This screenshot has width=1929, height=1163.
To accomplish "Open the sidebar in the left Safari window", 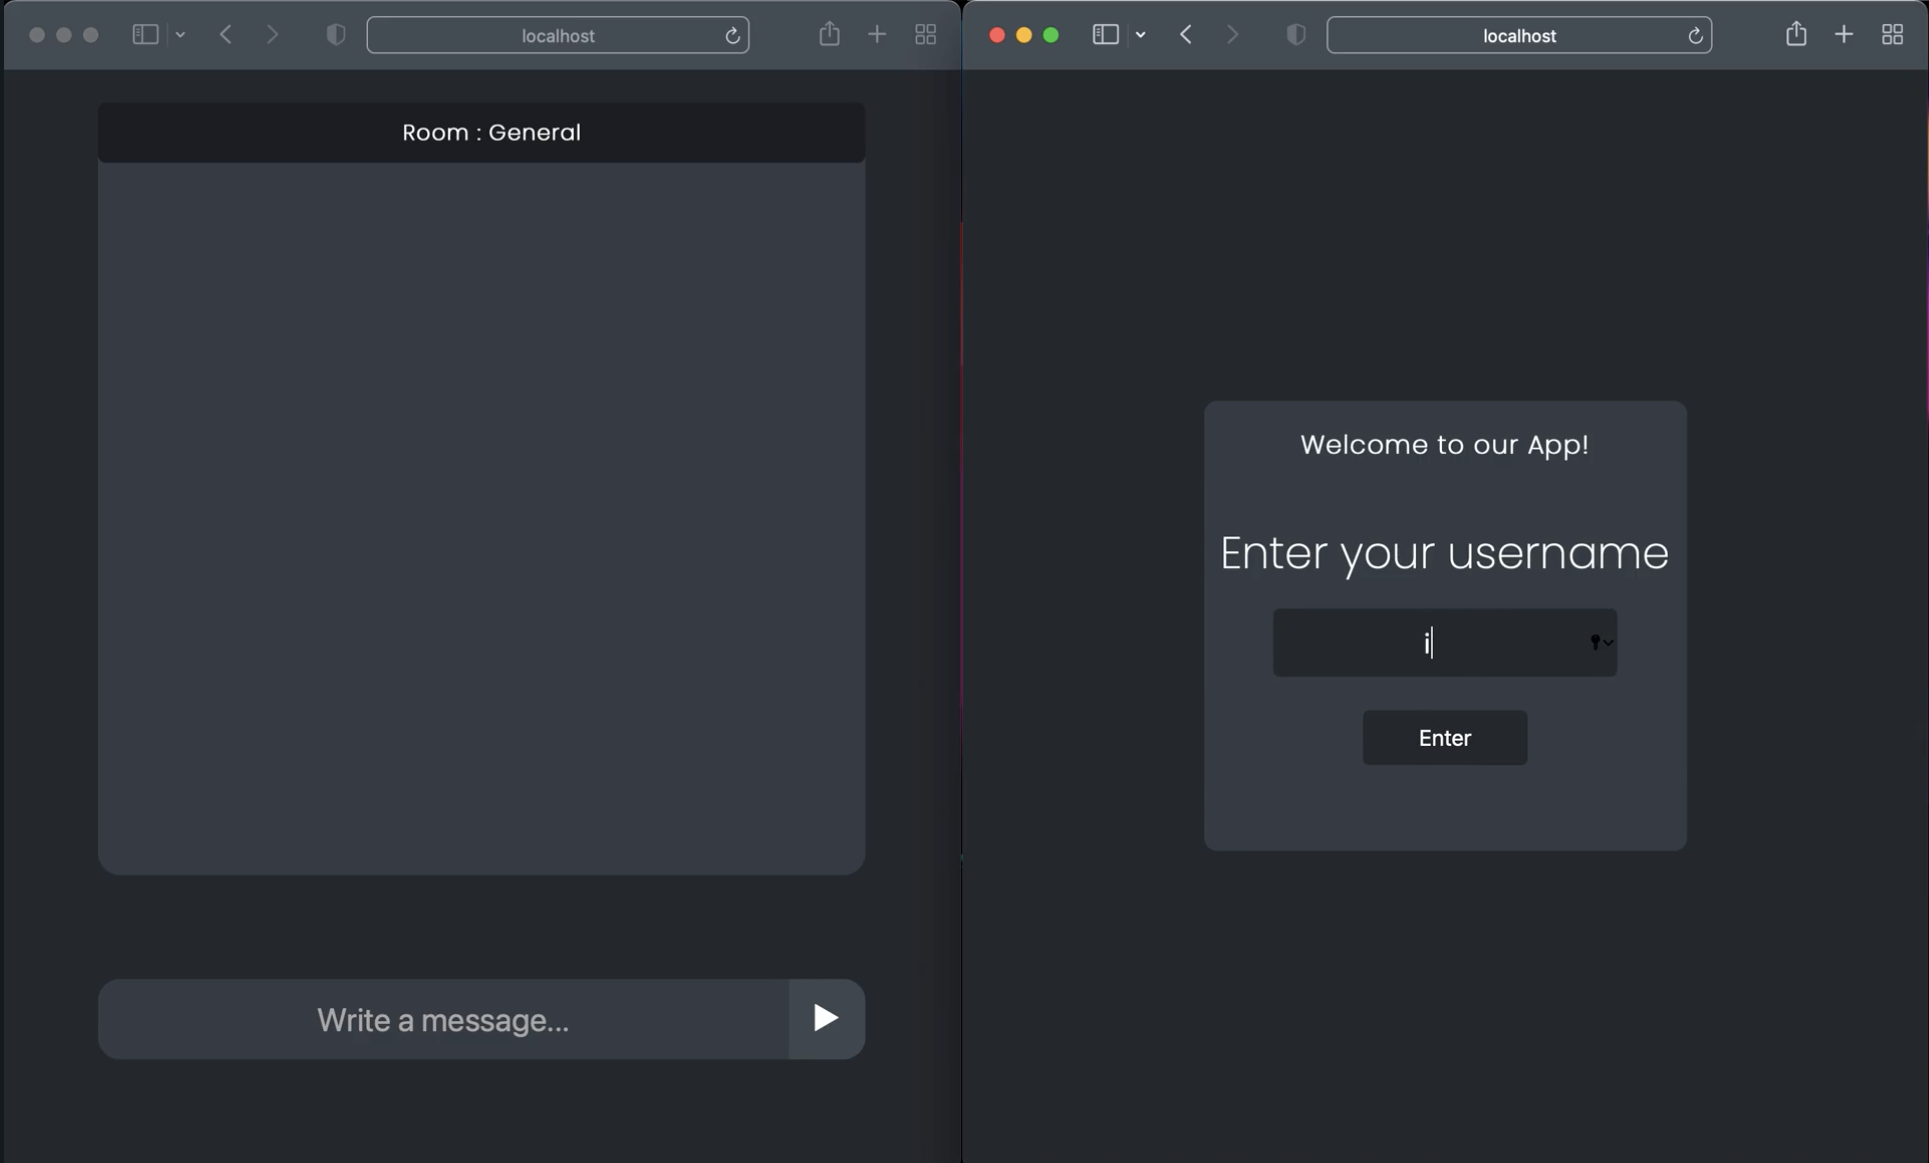I will tap(144, 34).
